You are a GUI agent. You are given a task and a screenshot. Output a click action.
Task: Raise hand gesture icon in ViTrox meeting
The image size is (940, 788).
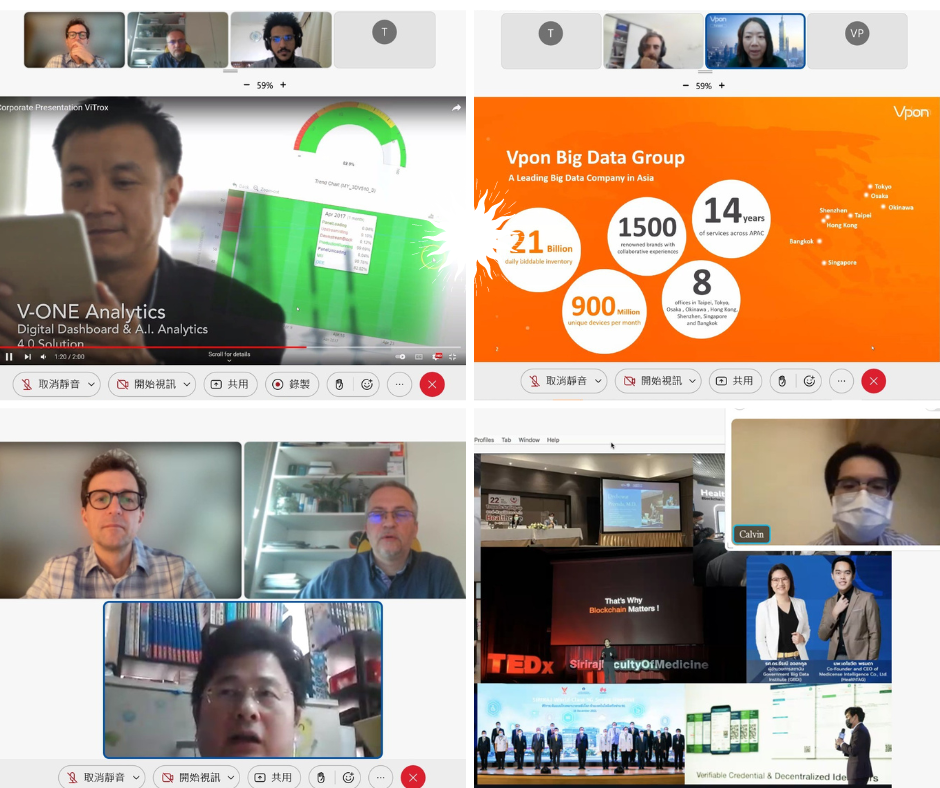pos(339,384)
